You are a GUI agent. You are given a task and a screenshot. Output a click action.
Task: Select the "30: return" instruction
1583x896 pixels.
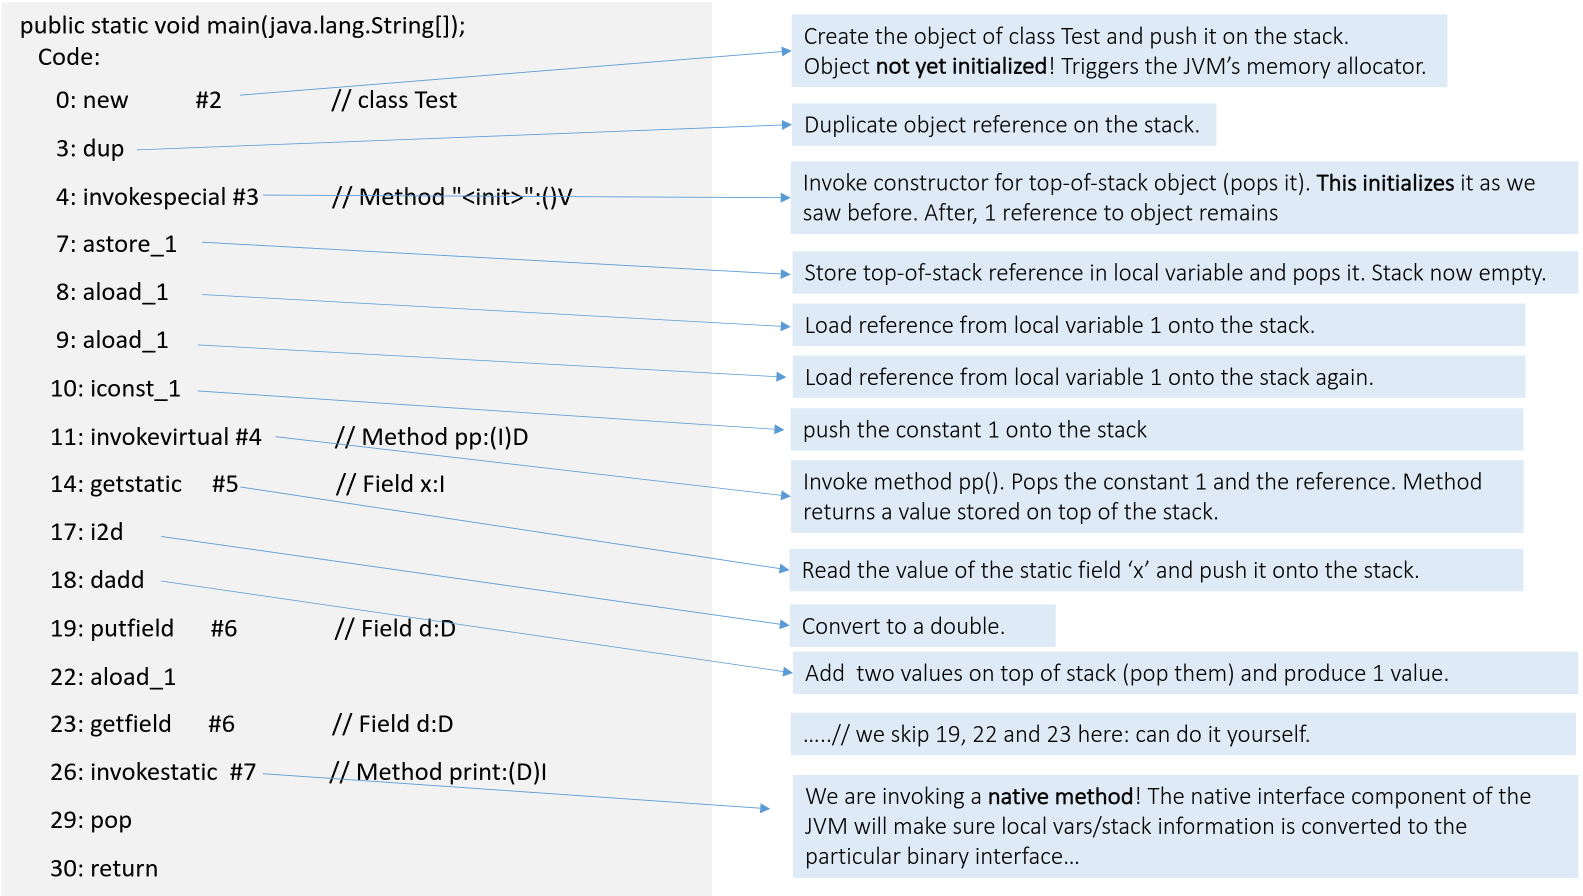tap(104, 868)
